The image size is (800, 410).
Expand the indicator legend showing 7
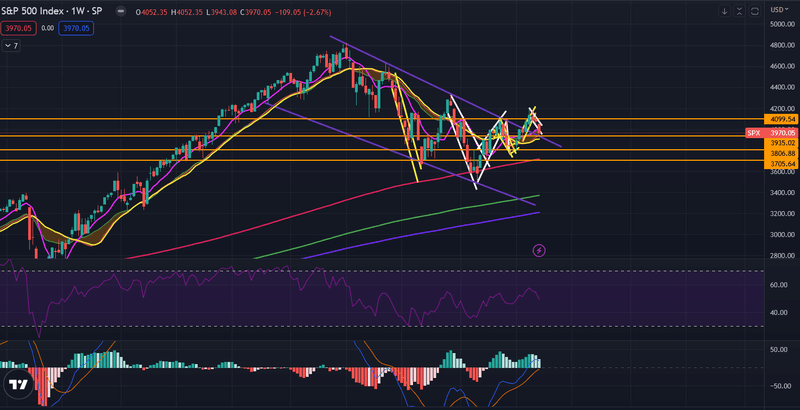11,46
